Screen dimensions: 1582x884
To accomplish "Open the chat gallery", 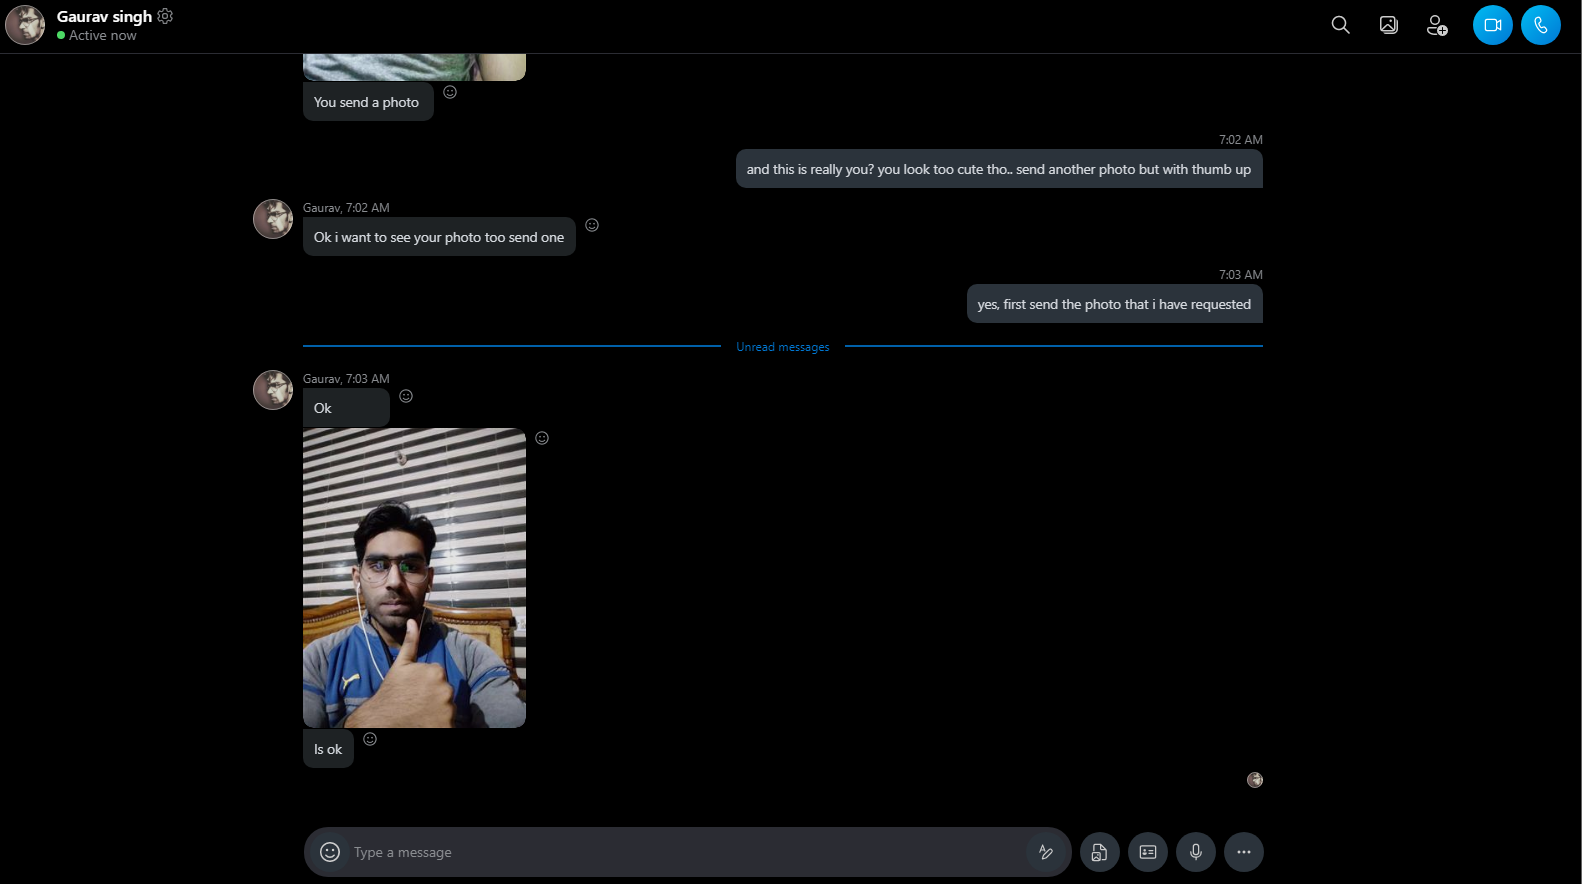I will (x=1388, y=25).
